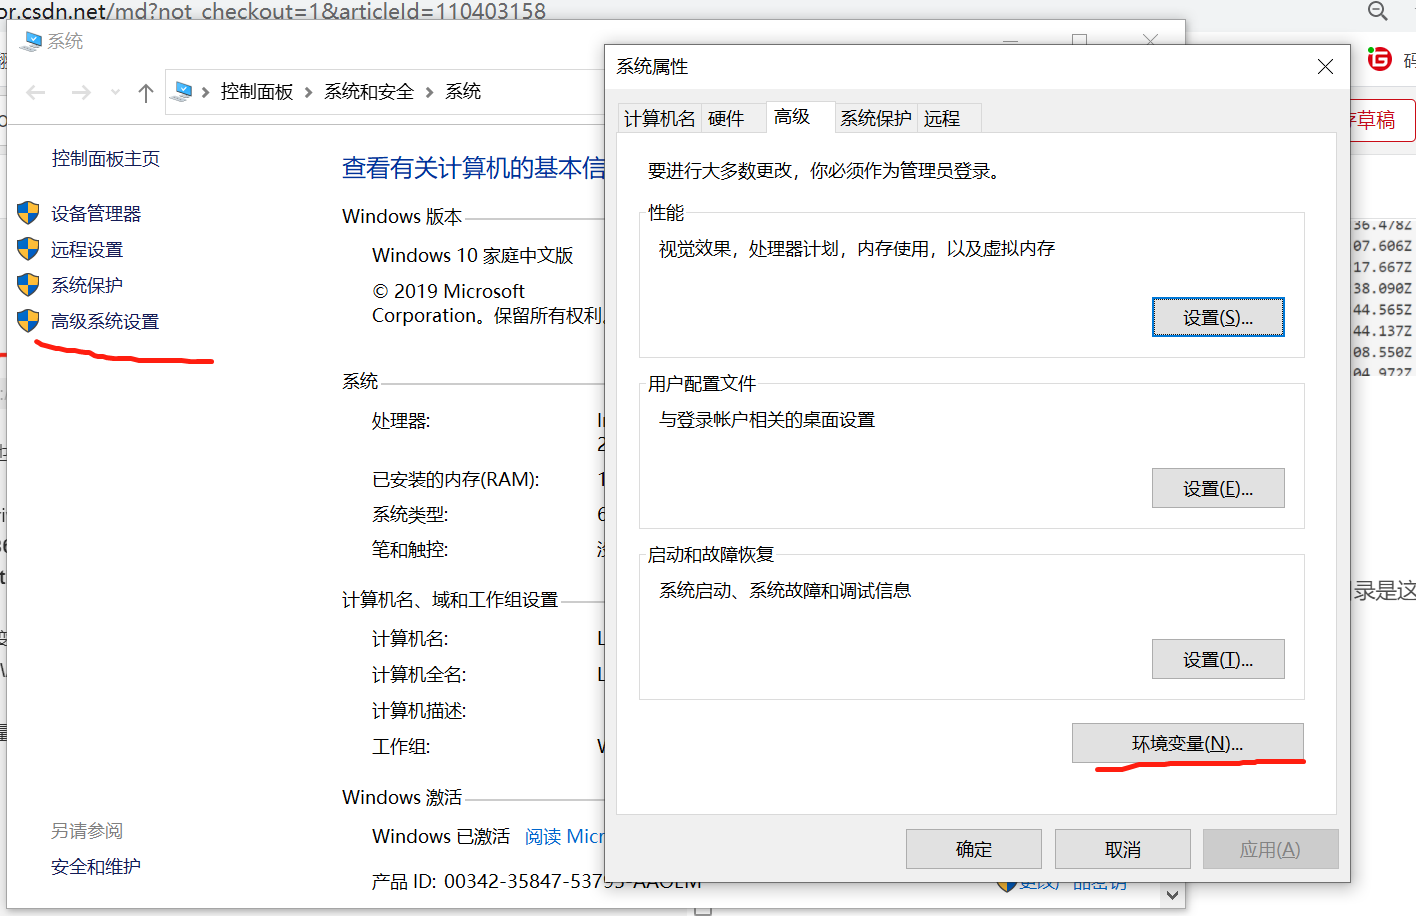Viewport: 1416px width, 916px height.
Task: Click the 系统属性 dialog title text
Action: (x=652, y=67)
